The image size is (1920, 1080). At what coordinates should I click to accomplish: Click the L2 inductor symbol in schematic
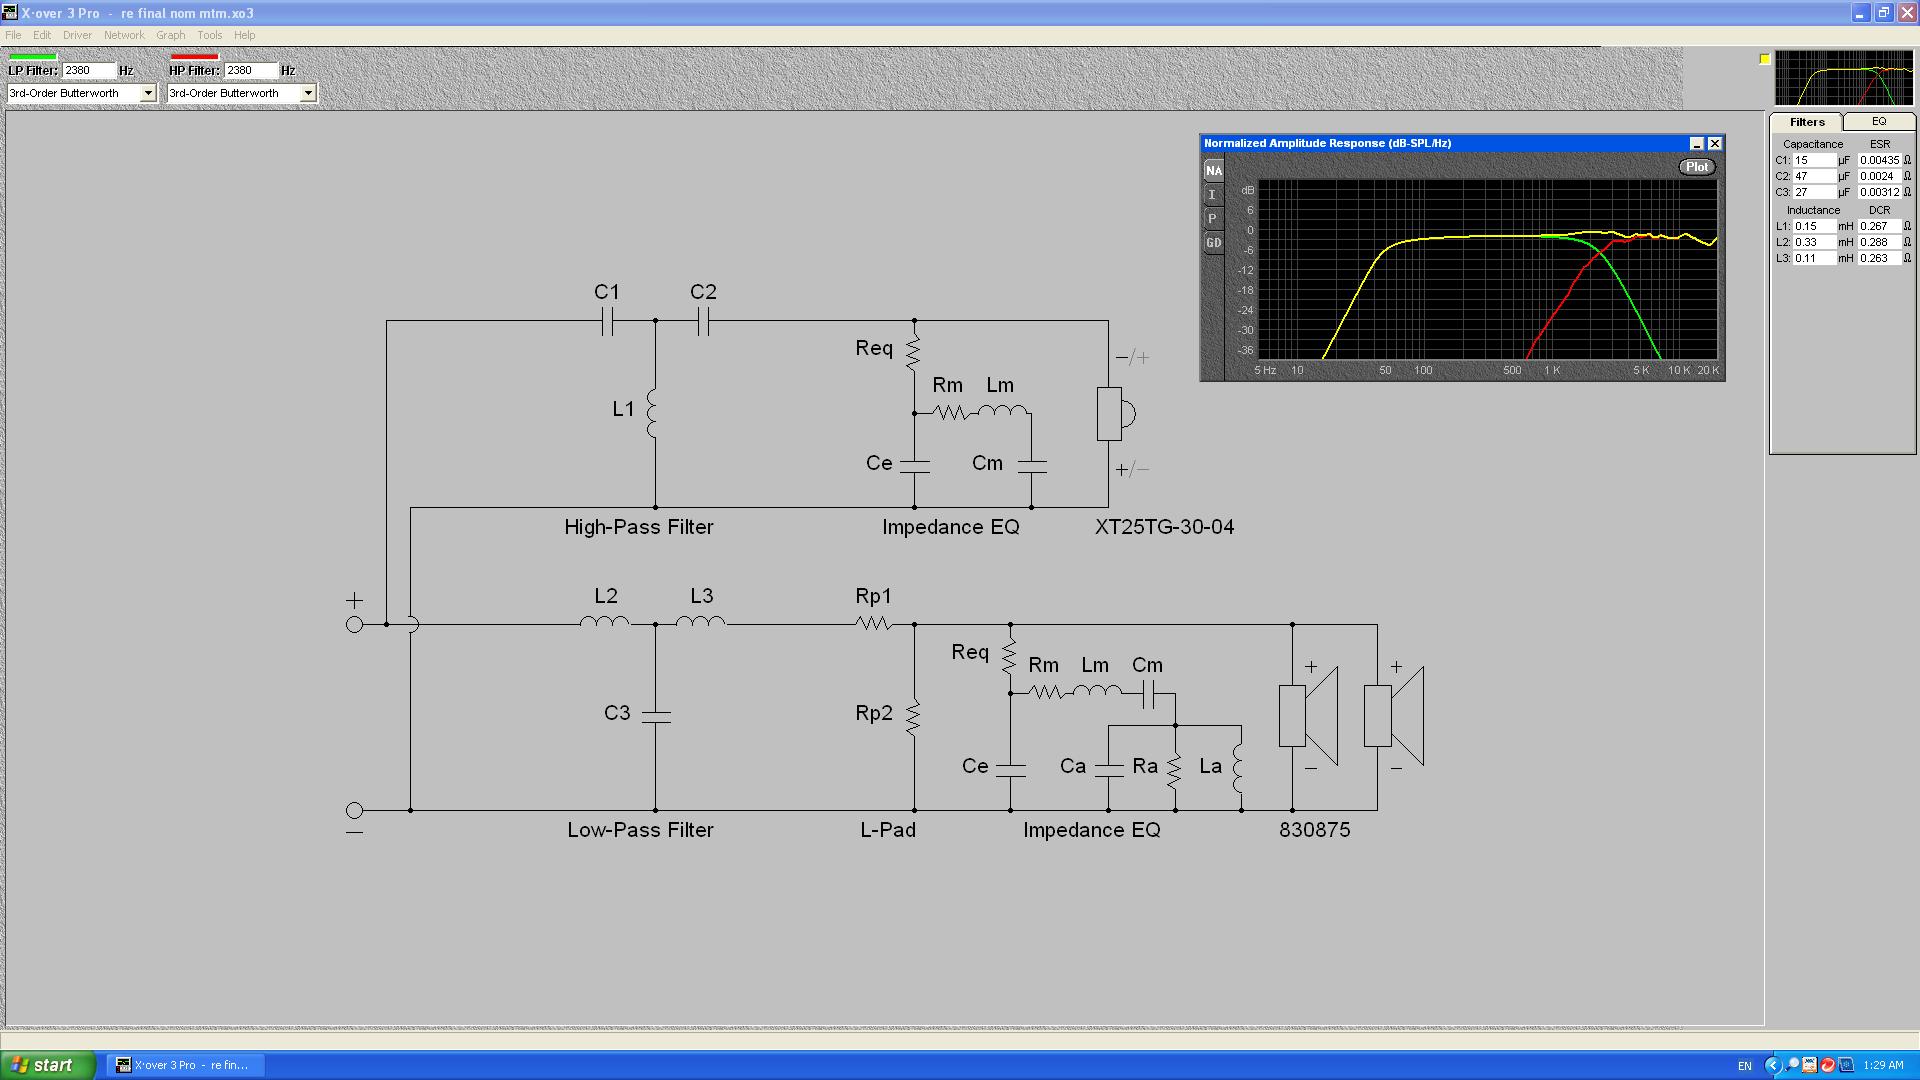coord(605,622)
